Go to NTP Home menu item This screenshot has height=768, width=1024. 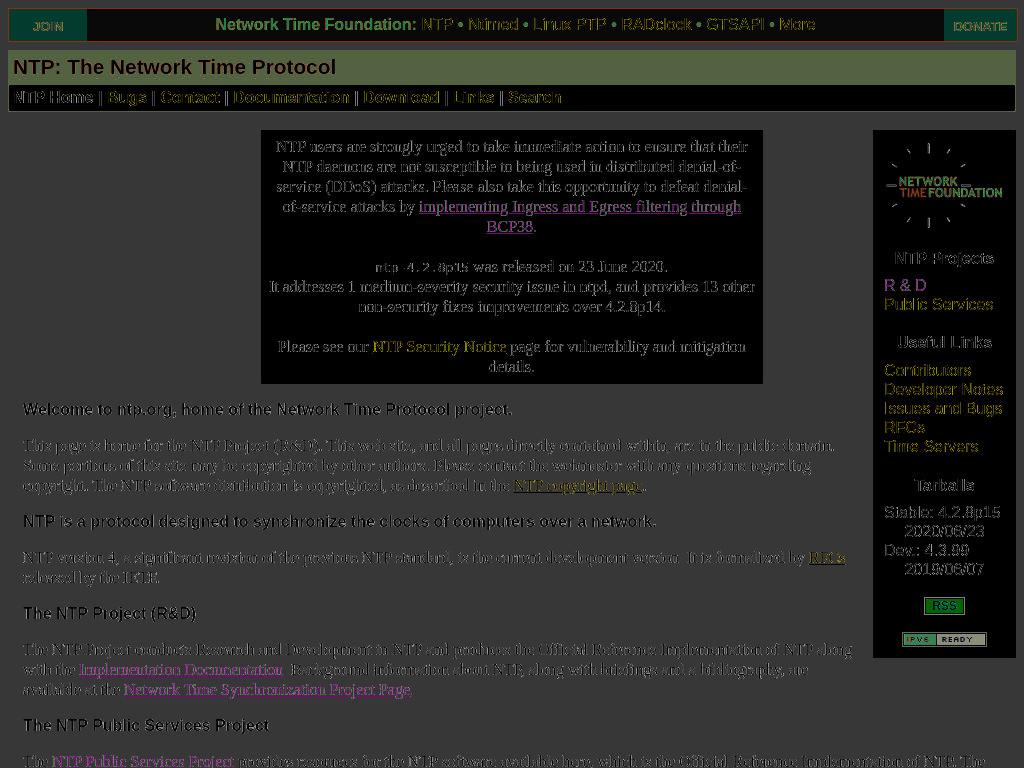pos(54,97)
